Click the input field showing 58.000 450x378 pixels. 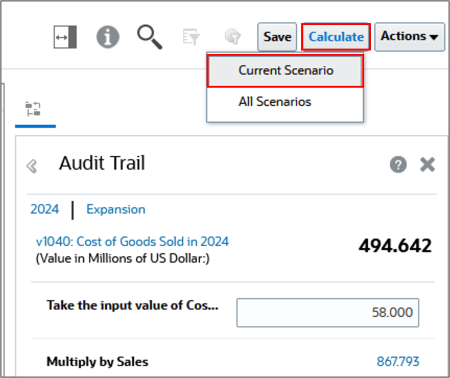tap(328, 313)
